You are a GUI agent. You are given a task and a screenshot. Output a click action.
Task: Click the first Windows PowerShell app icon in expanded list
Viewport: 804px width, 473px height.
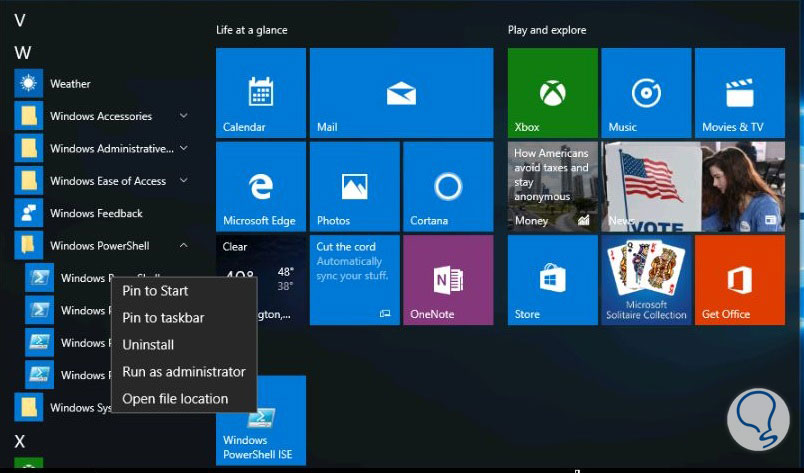pyautogui.click(x=39, y=278)
